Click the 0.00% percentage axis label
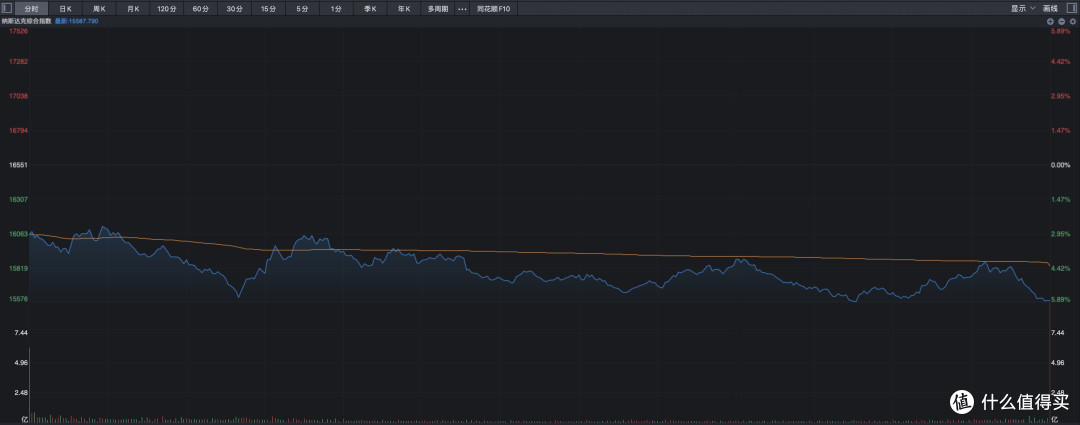Screen dimensions: 1080x425 [1060, 165]
